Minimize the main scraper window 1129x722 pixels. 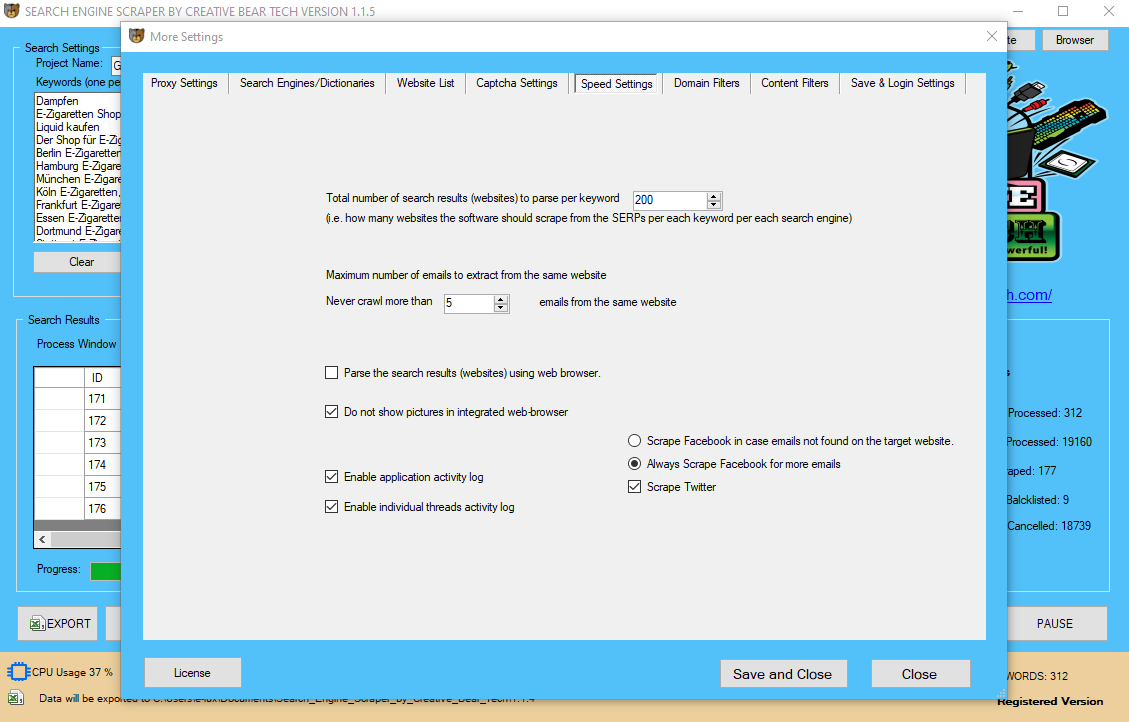point(1018,11)
